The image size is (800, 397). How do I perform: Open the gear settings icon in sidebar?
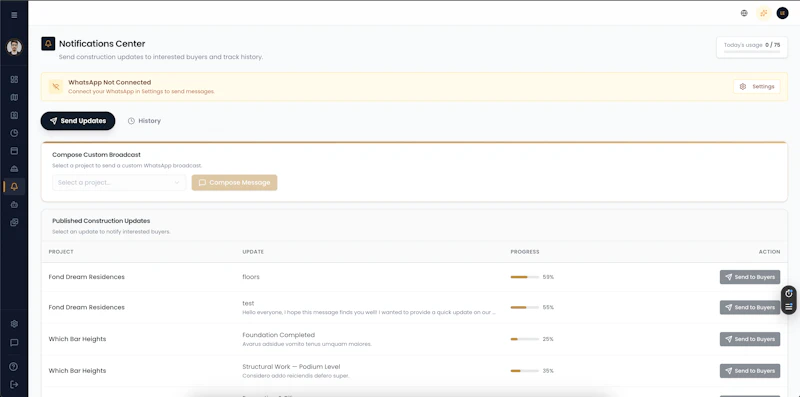click(x=14, y=324)
